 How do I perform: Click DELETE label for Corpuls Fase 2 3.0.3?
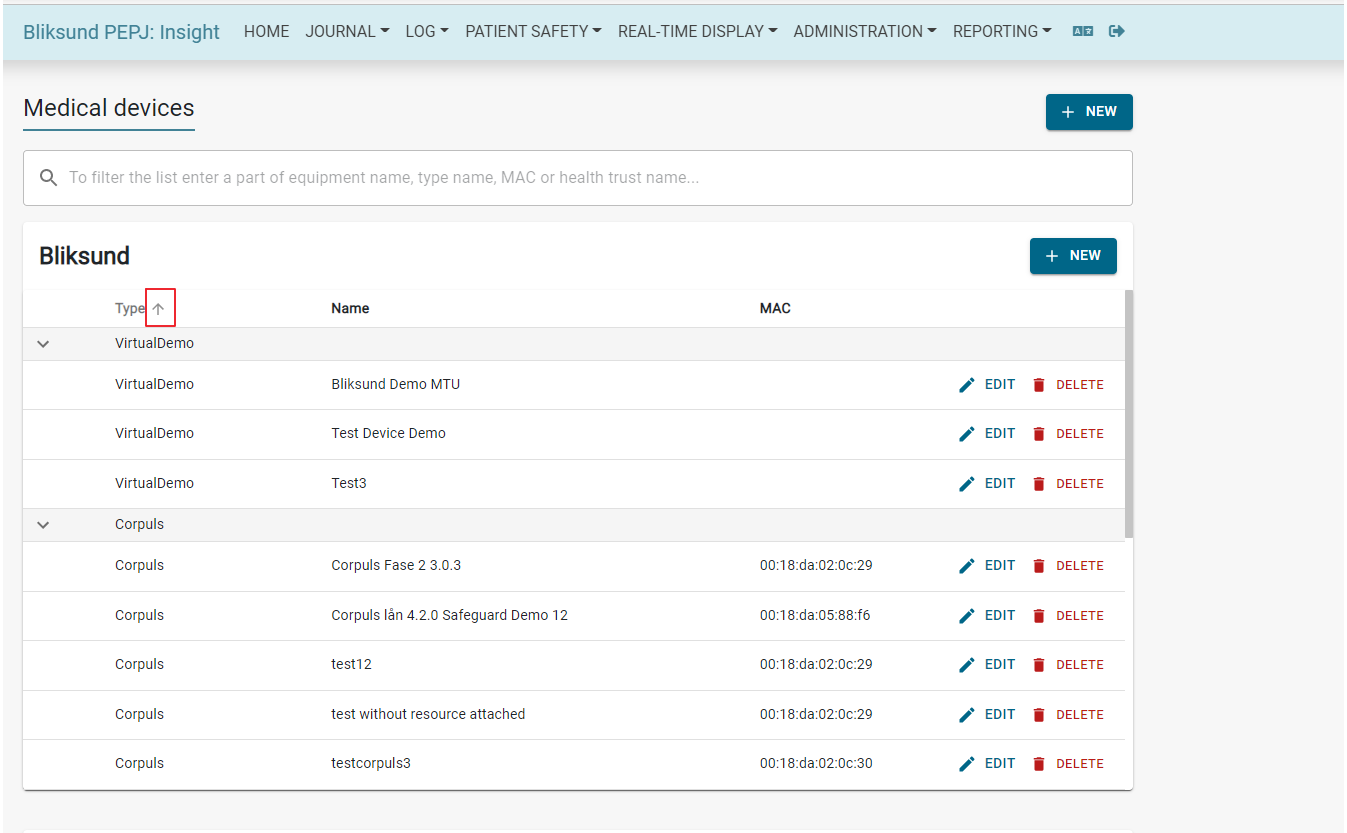click(1080, 566)
